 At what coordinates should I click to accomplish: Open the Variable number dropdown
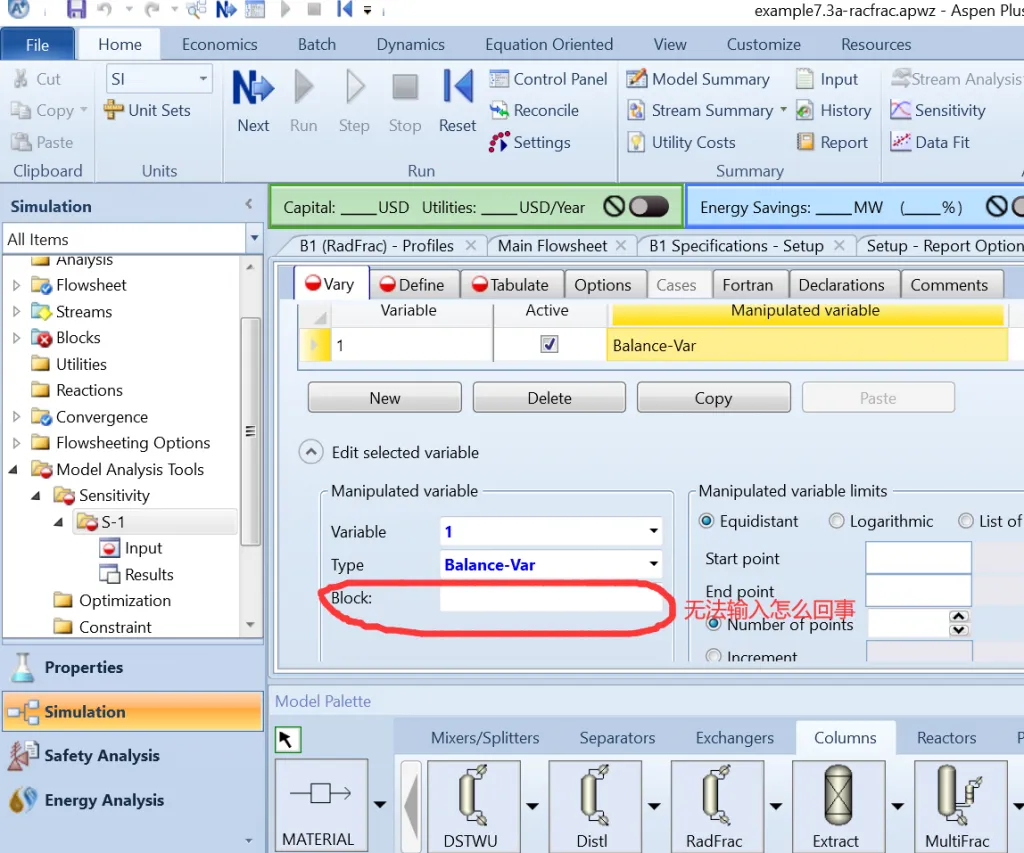653,531
